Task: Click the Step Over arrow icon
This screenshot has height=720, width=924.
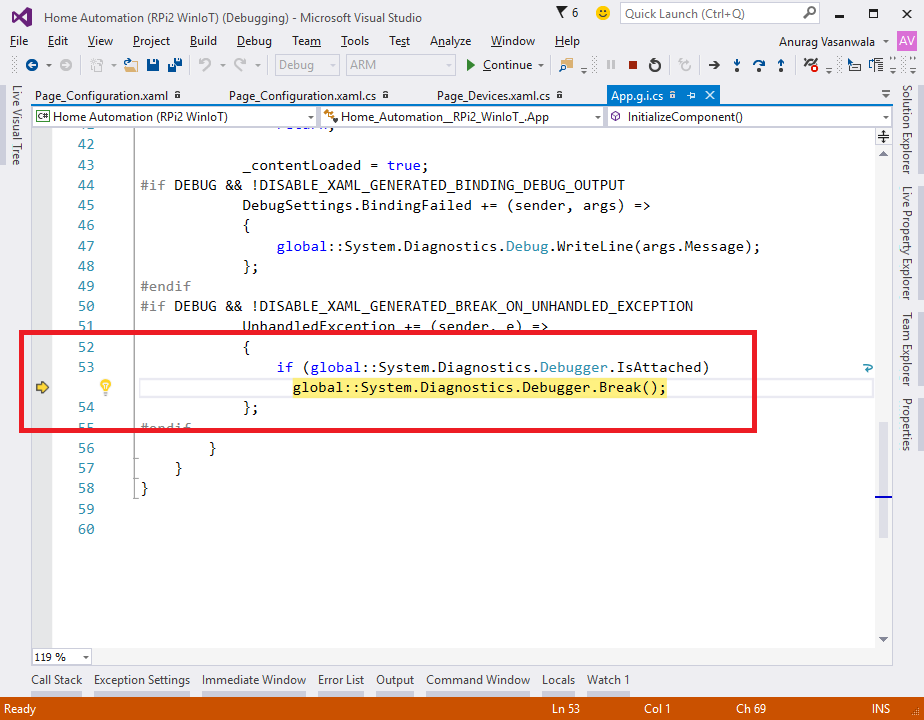Action: (x=759, y=65)
